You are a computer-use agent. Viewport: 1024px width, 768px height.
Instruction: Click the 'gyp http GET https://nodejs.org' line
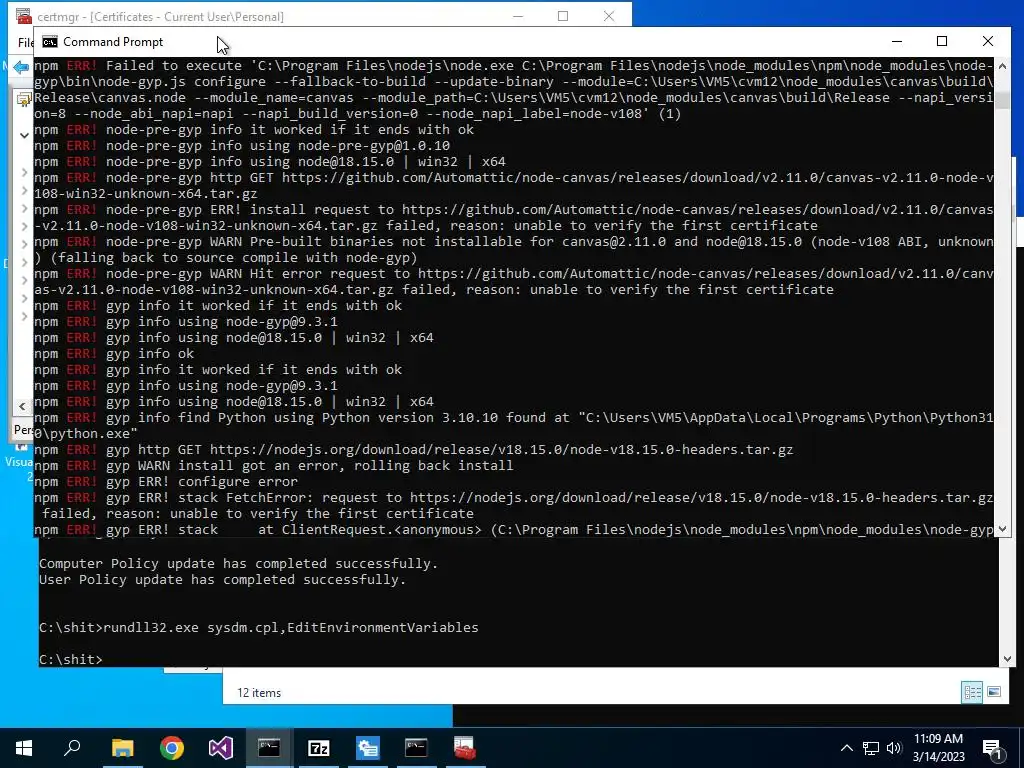[413, 449]
